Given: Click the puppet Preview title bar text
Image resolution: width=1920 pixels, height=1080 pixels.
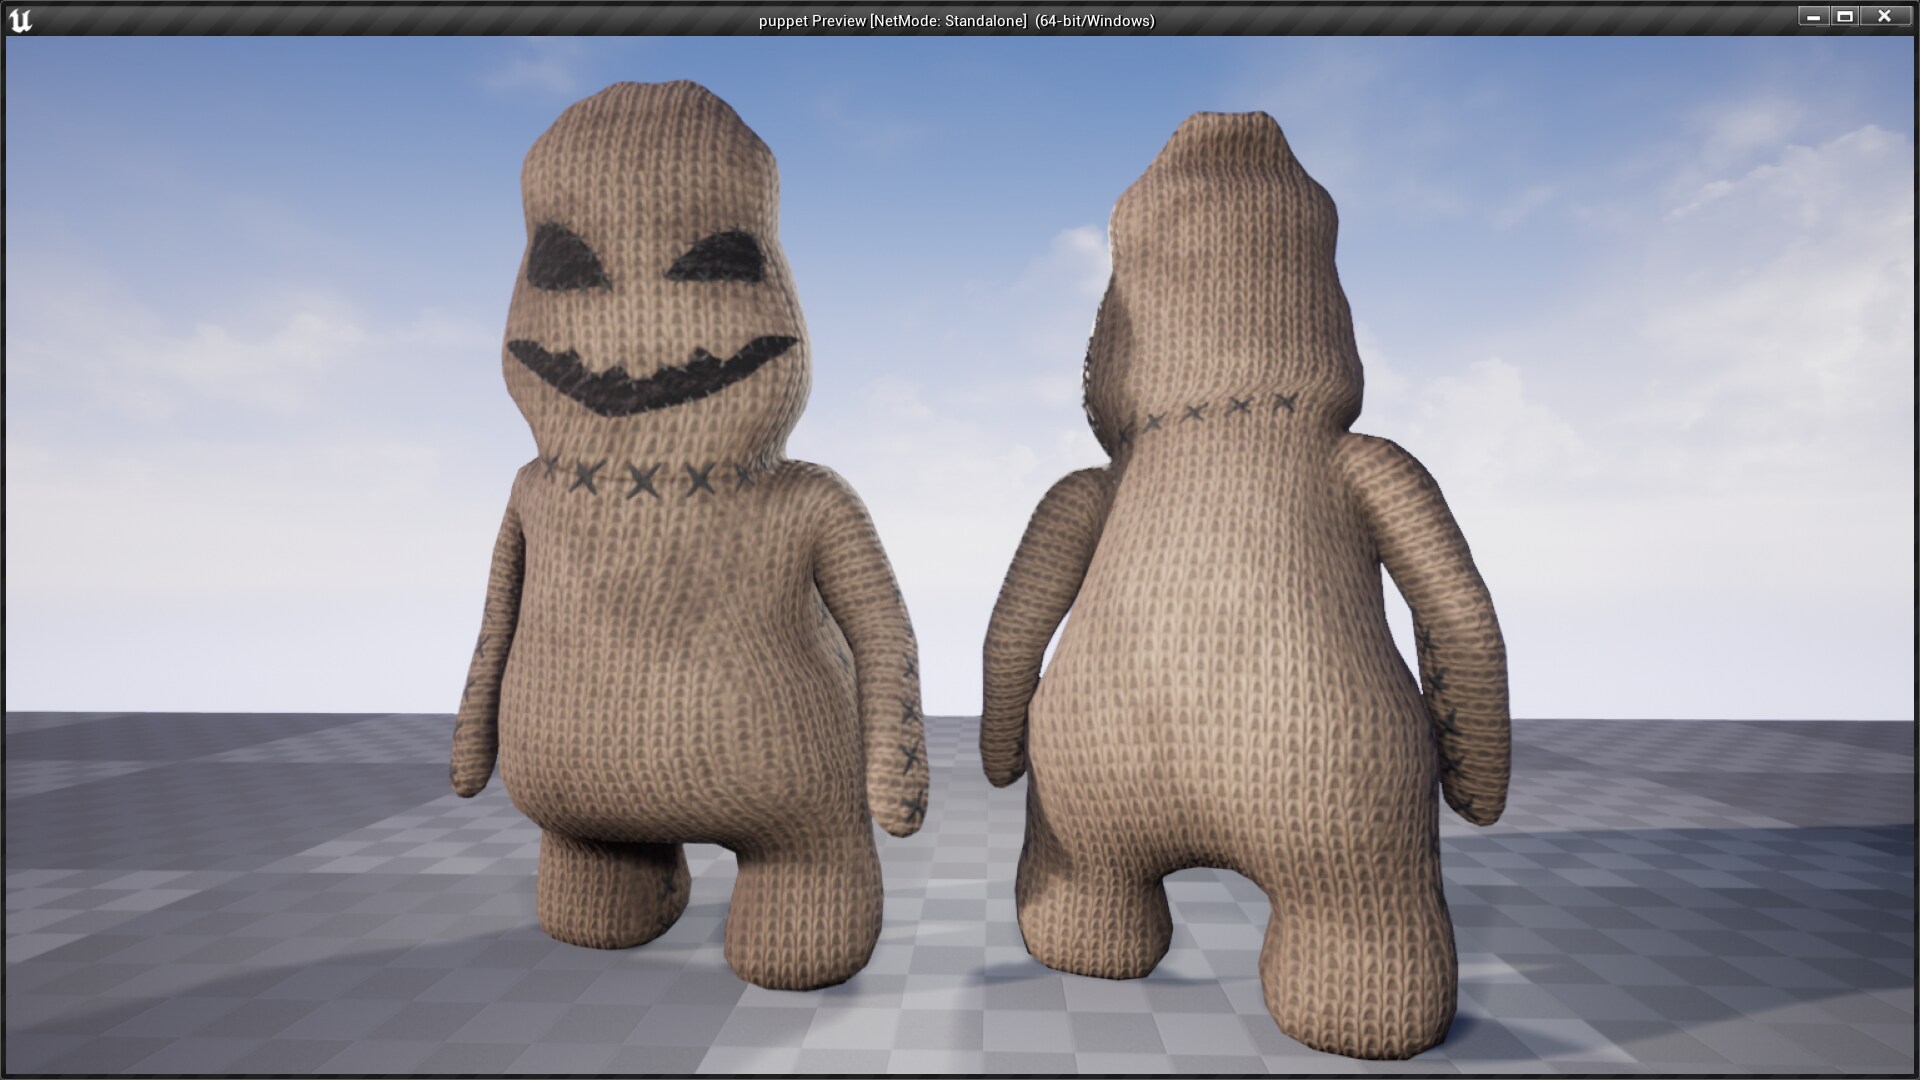Looking at the screenshot, I should point(956,18).
